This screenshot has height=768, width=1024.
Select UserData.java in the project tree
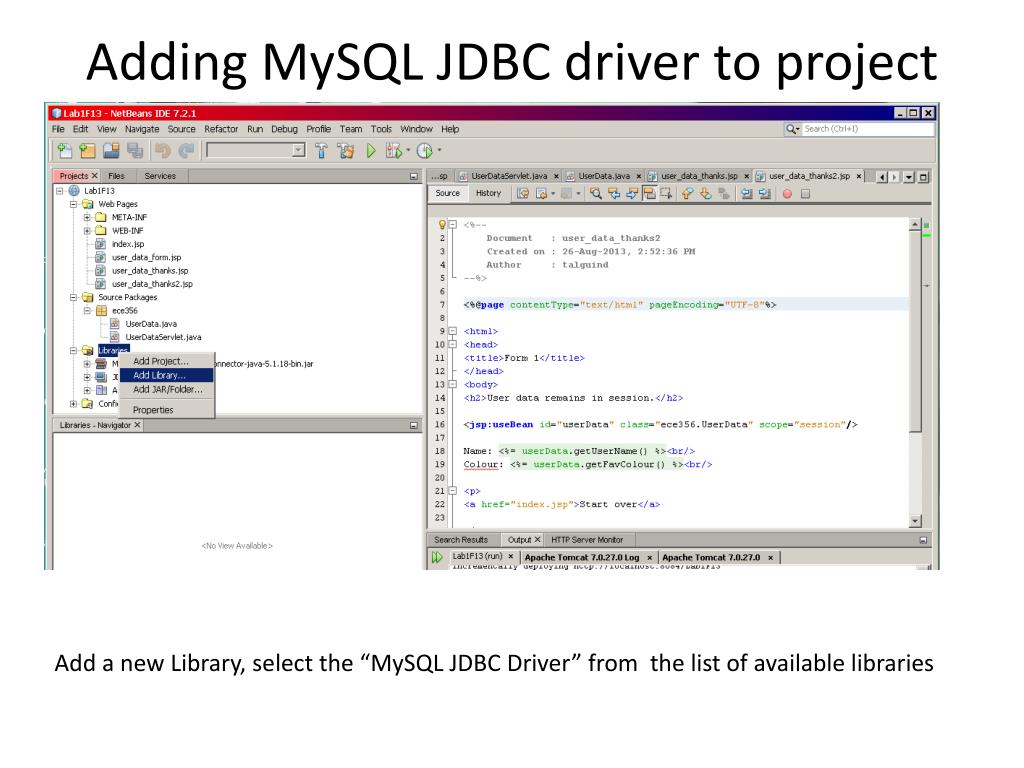(150, 324)
